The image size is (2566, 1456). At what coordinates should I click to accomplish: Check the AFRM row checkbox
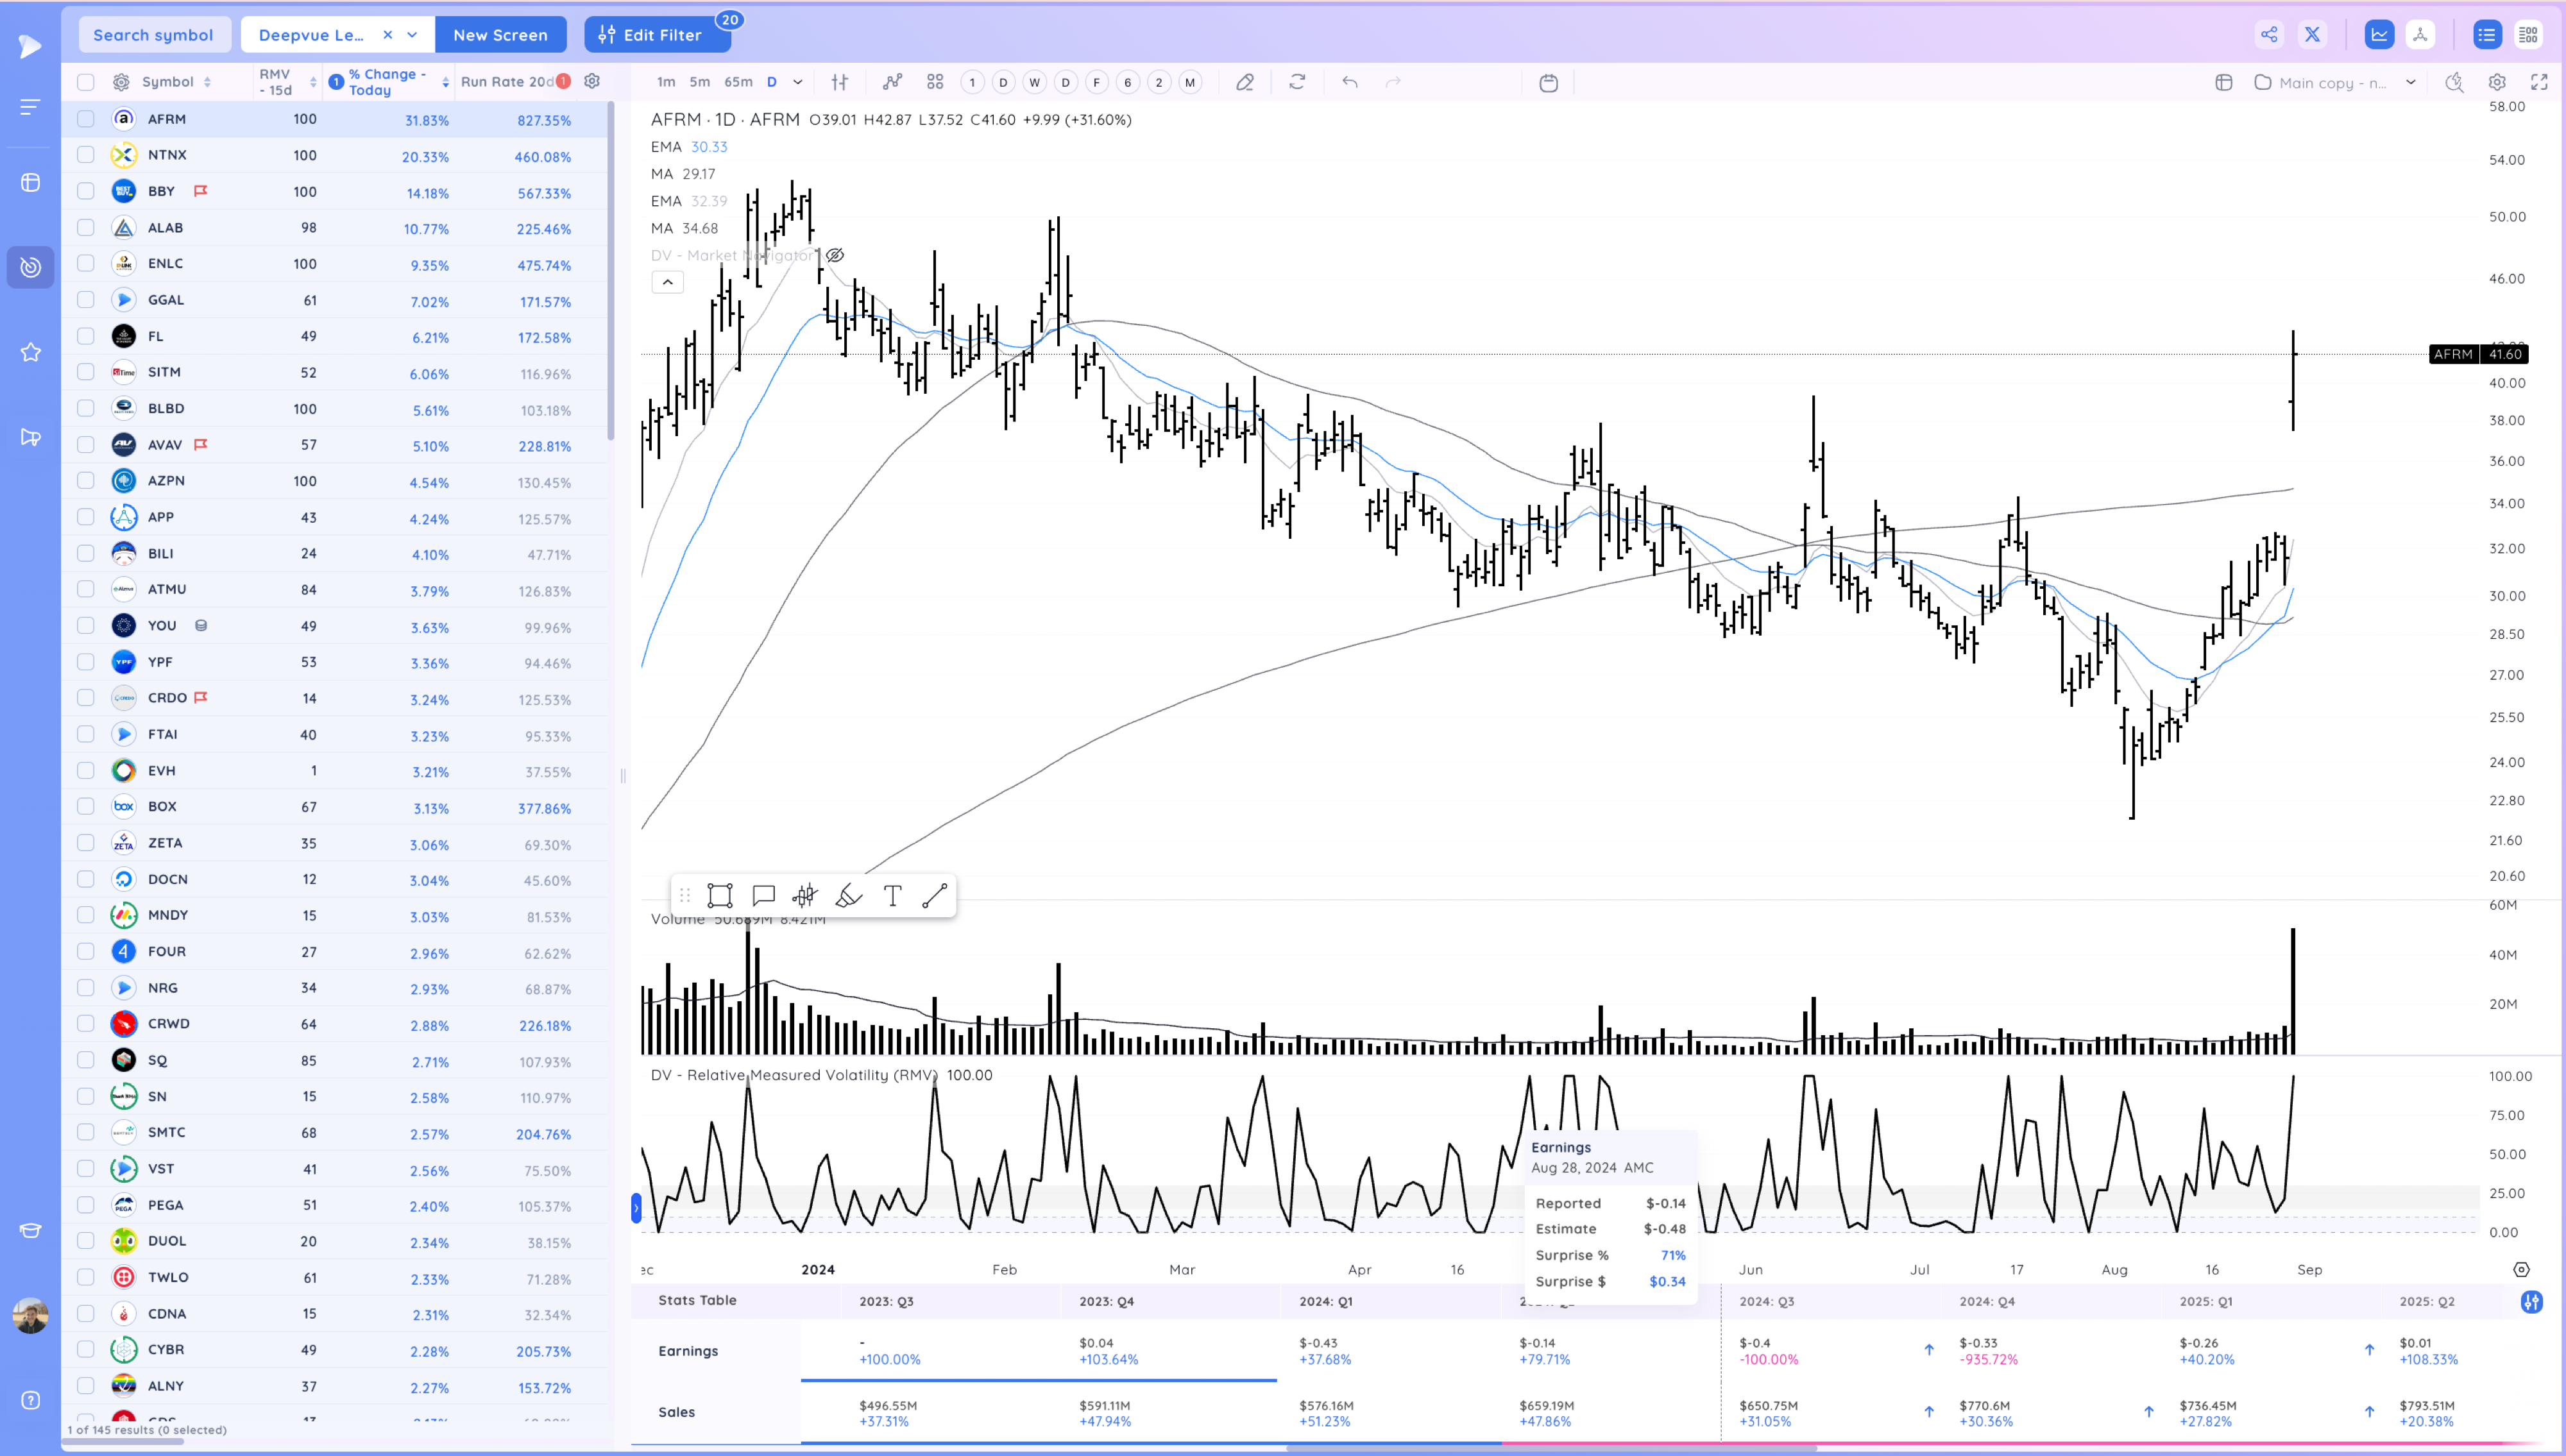(86, 119)
